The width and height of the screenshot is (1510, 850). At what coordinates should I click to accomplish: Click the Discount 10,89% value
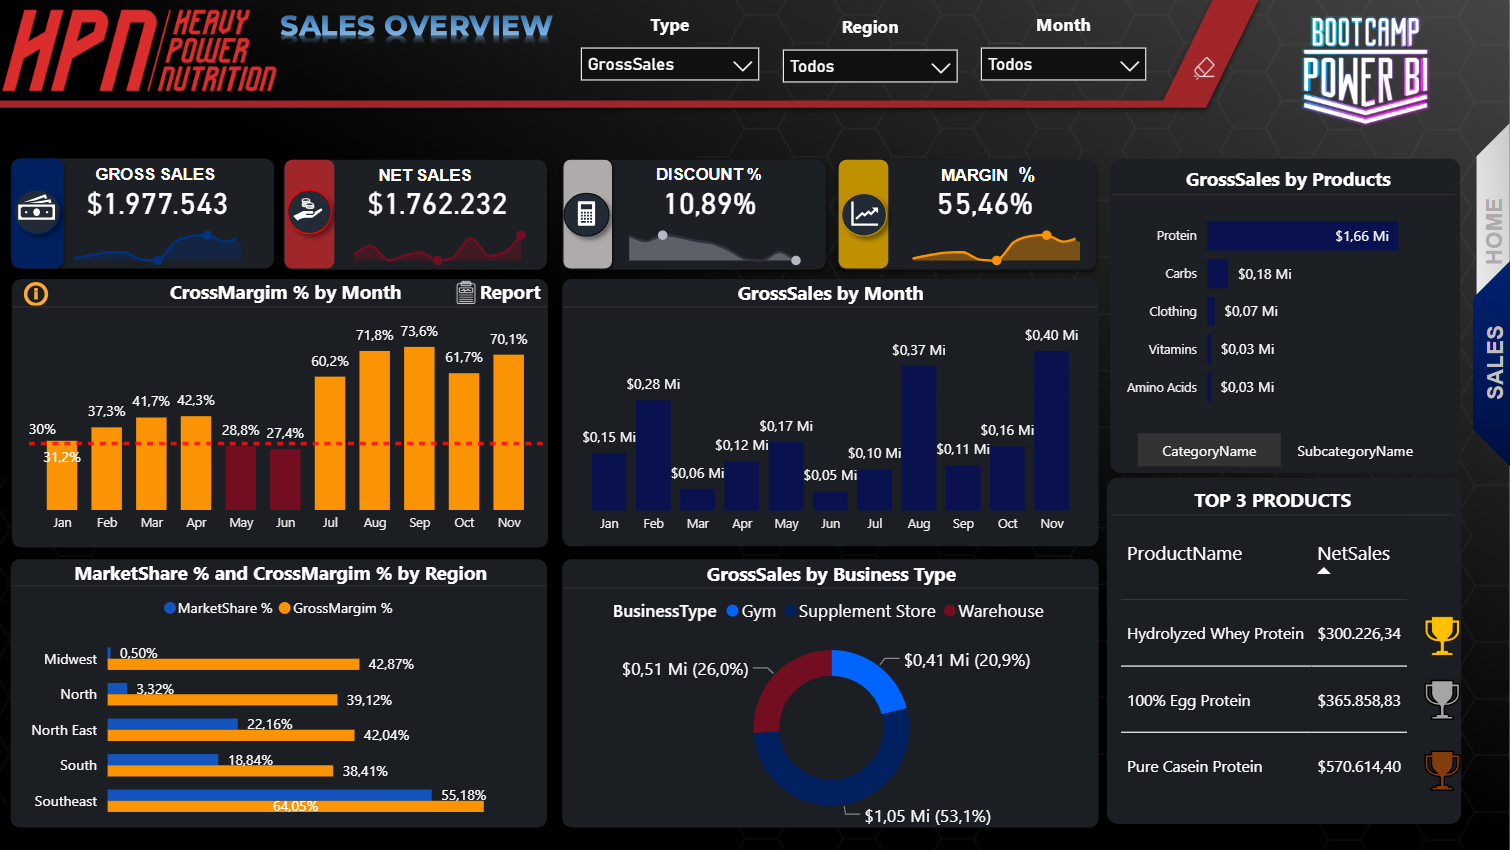[x=710, y=204]
